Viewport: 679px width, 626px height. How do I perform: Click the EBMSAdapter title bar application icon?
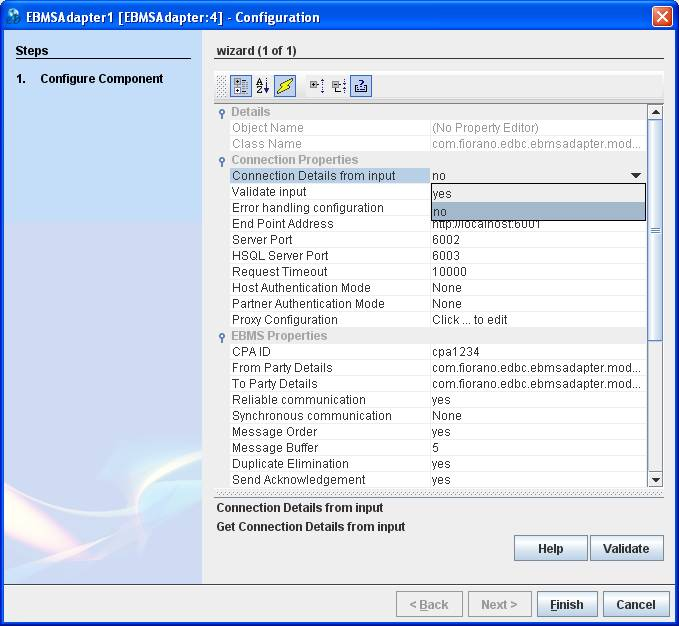tap(14, 16)
